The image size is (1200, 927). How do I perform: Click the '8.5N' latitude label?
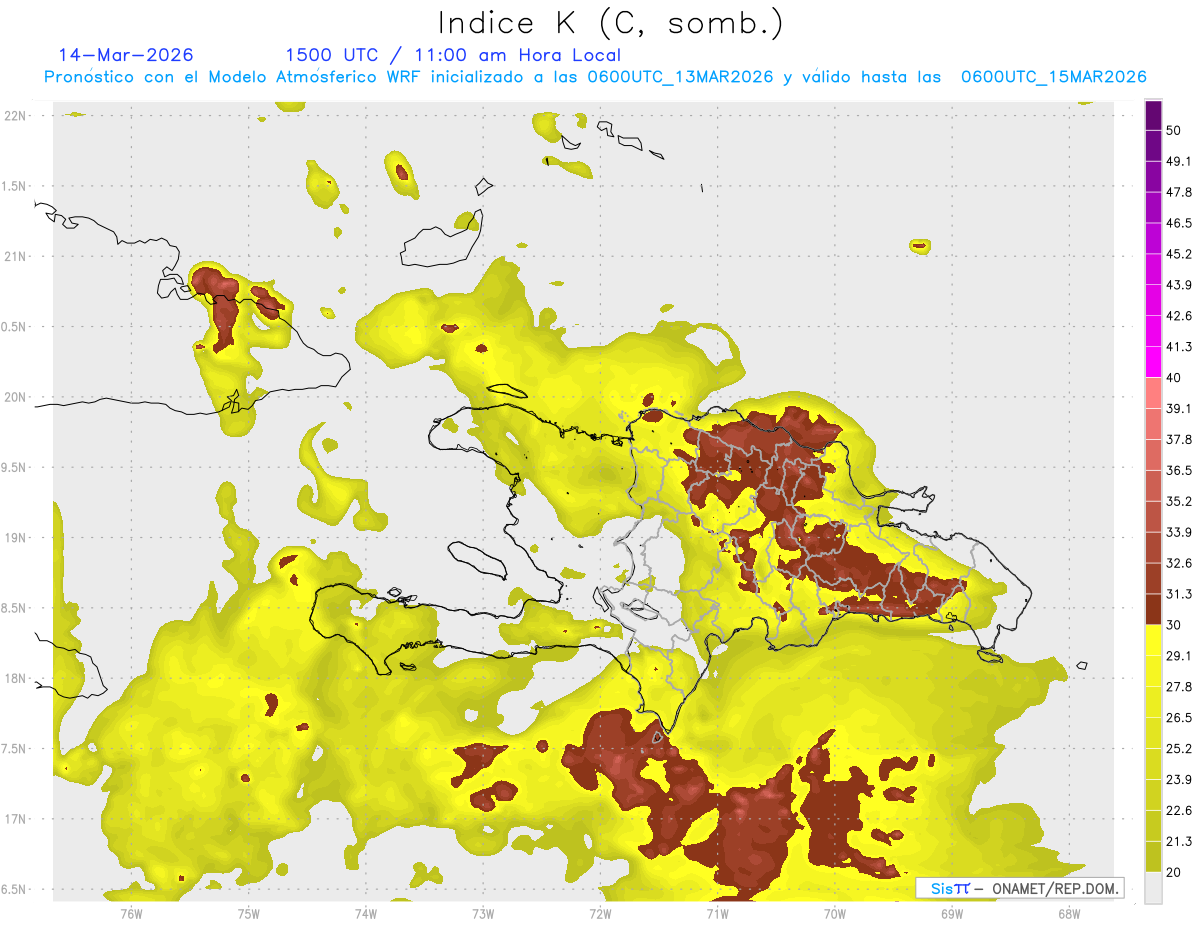point(14,608)
